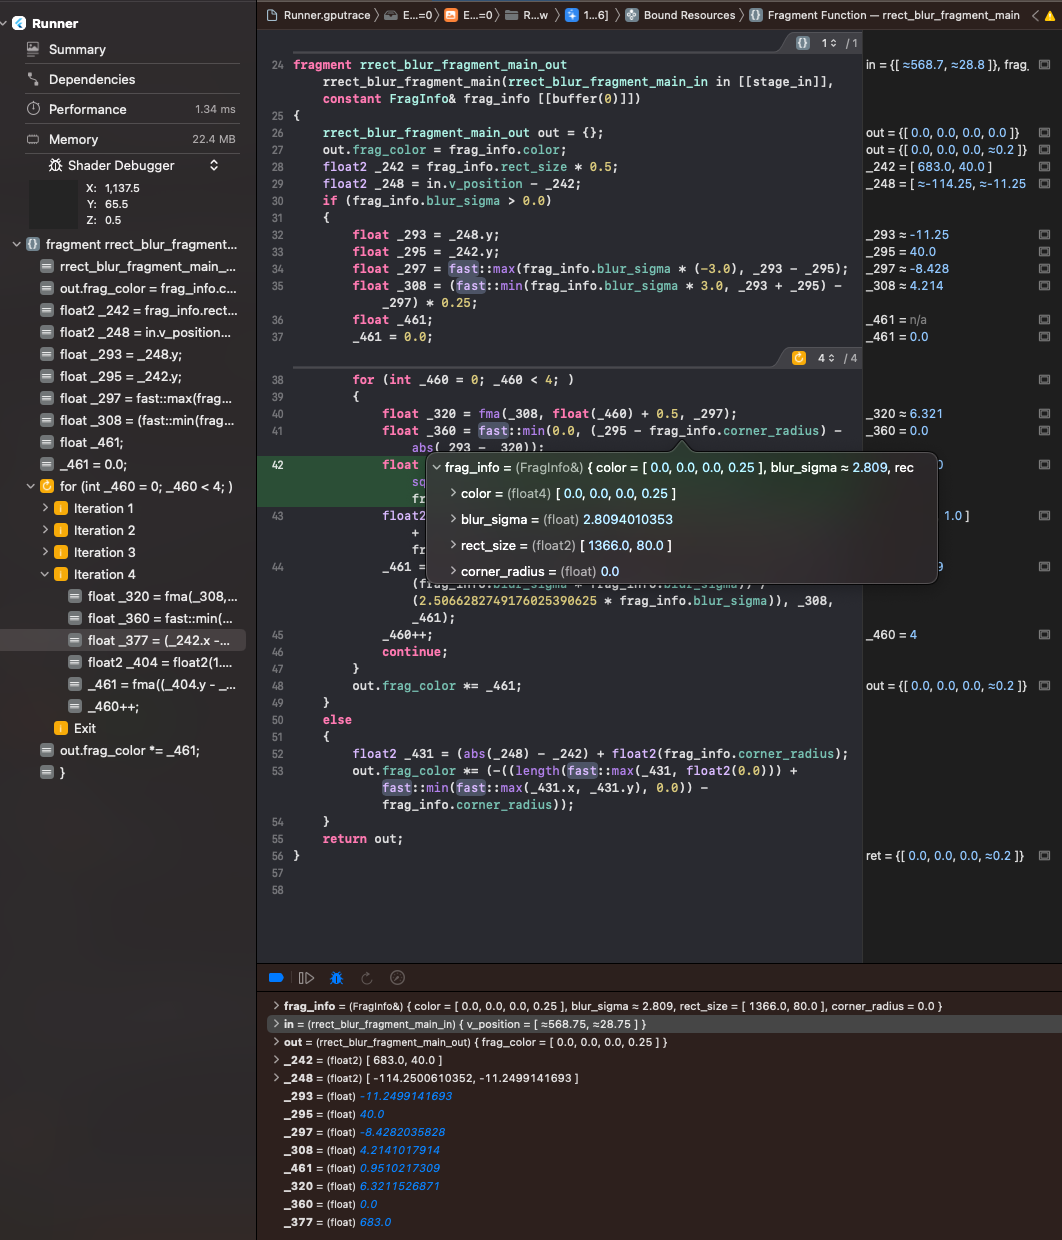The image size is (1062, 1240).
Task: Expand 'out' row in variables panel
Action: 276,1042
